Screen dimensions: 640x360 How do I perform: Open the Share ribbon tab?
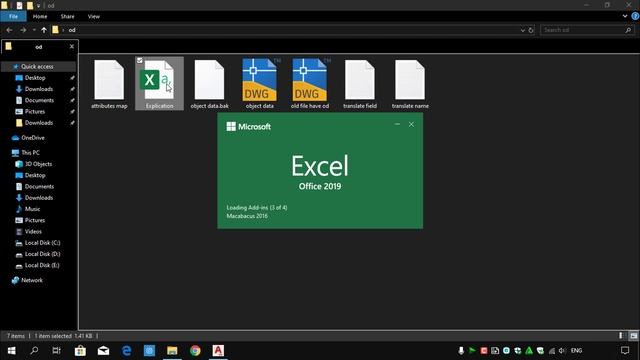(x=67, y=16)
